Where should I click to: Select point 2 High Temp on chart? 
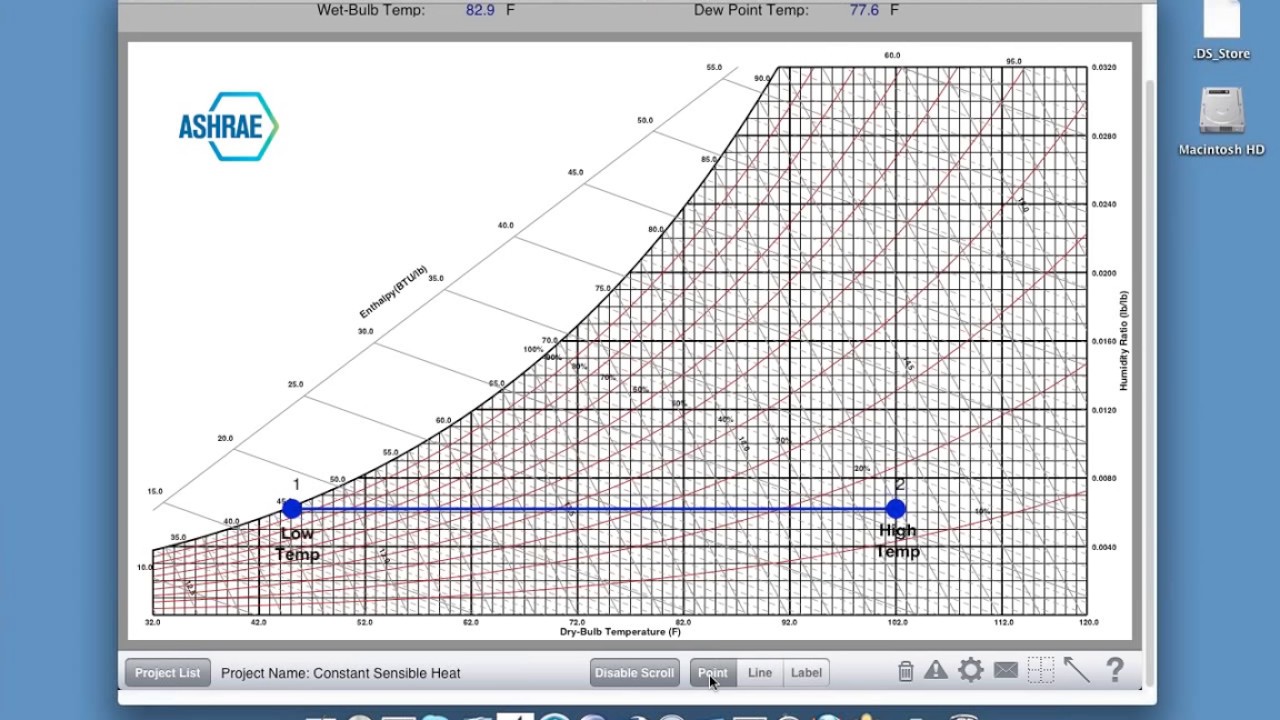896,509
